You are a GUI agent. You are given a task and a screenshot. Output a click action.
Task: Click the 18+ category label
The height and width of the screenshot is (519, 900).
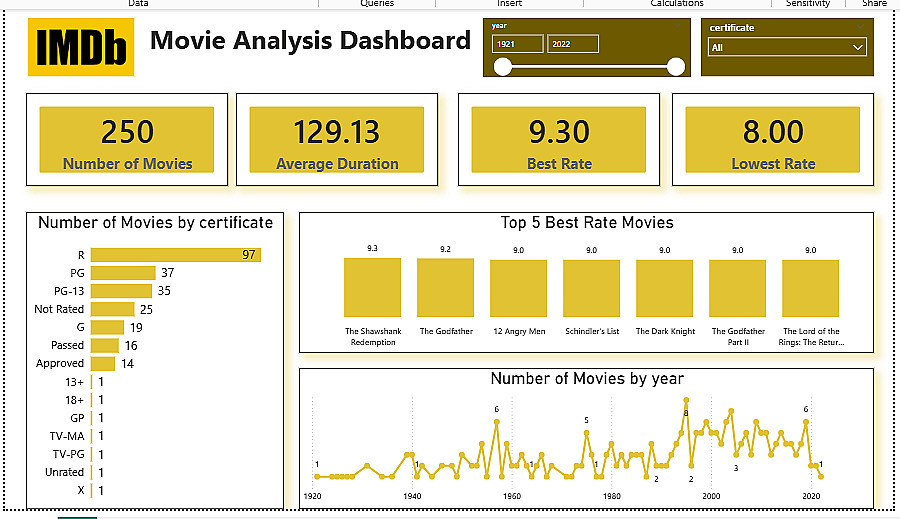tap(75, 400)
